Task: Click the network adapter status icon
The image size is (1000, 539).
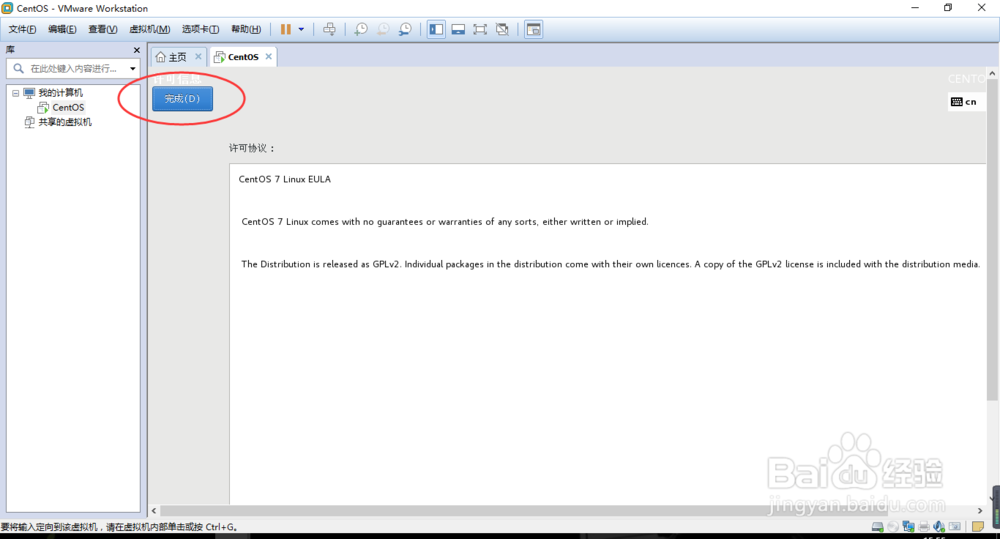Action: (908, 527)
